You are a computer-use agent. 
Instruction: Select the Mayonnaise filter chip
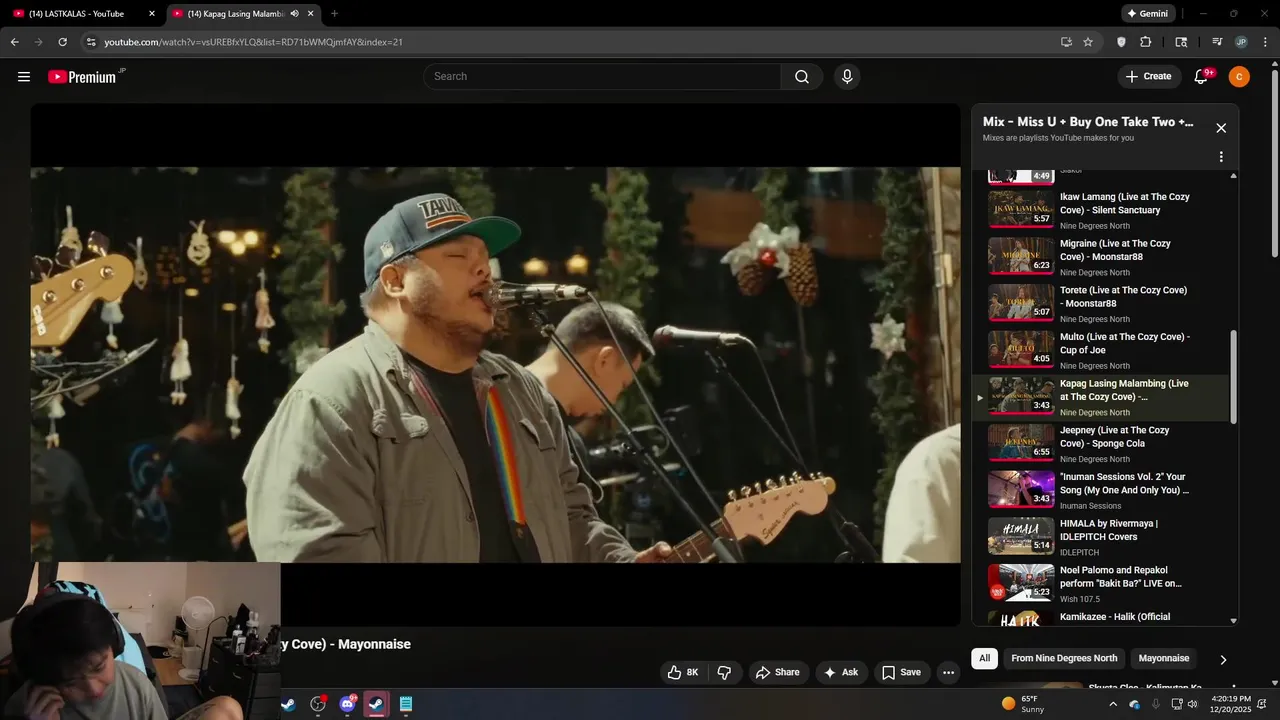[x=1164, y=658]
